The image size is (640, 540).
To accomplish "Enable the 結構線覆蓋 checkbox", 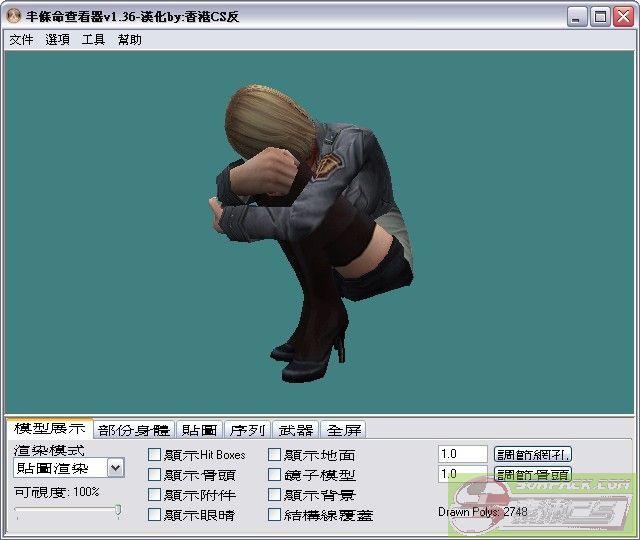I will point(274,514).
